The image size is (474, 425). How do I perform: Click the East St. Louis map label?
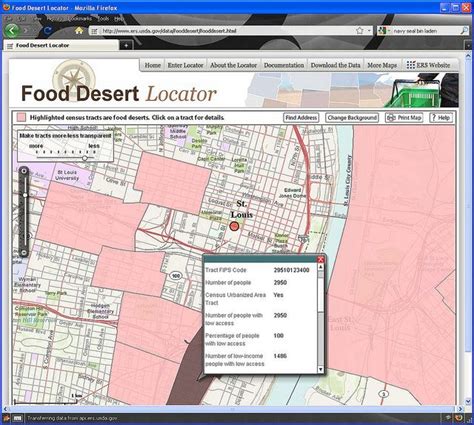click(x=340, y=323)
